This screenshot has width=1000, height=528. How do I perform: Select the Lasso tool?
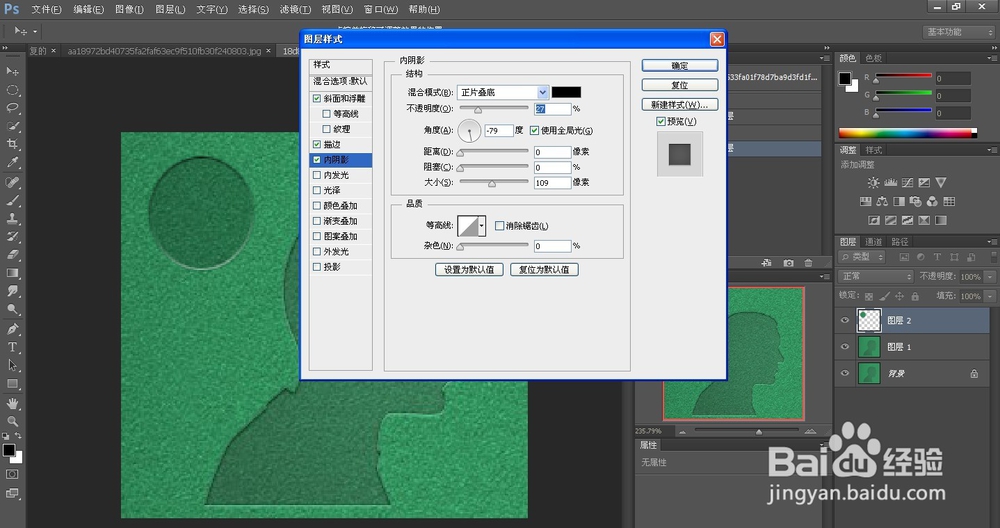pos(12,108)
